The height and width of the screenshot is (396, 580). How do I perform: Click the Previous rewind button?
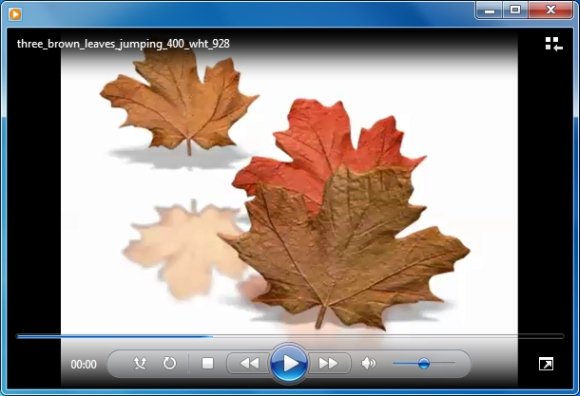(x=250, y=364)
